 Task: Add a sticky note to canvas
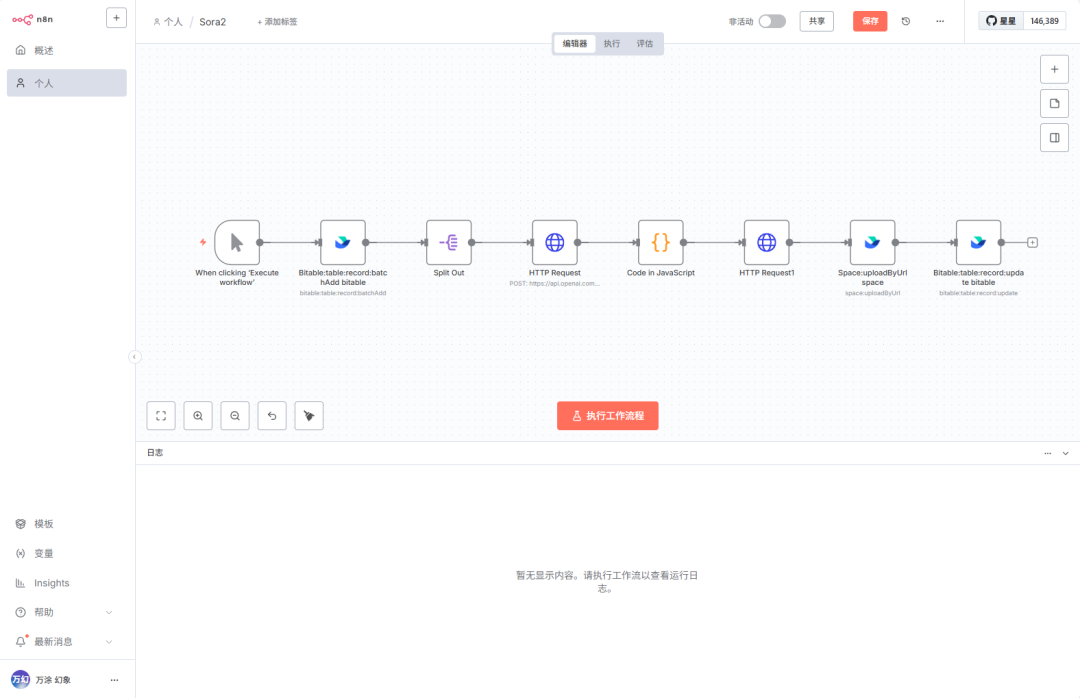tap(1054, 104)
